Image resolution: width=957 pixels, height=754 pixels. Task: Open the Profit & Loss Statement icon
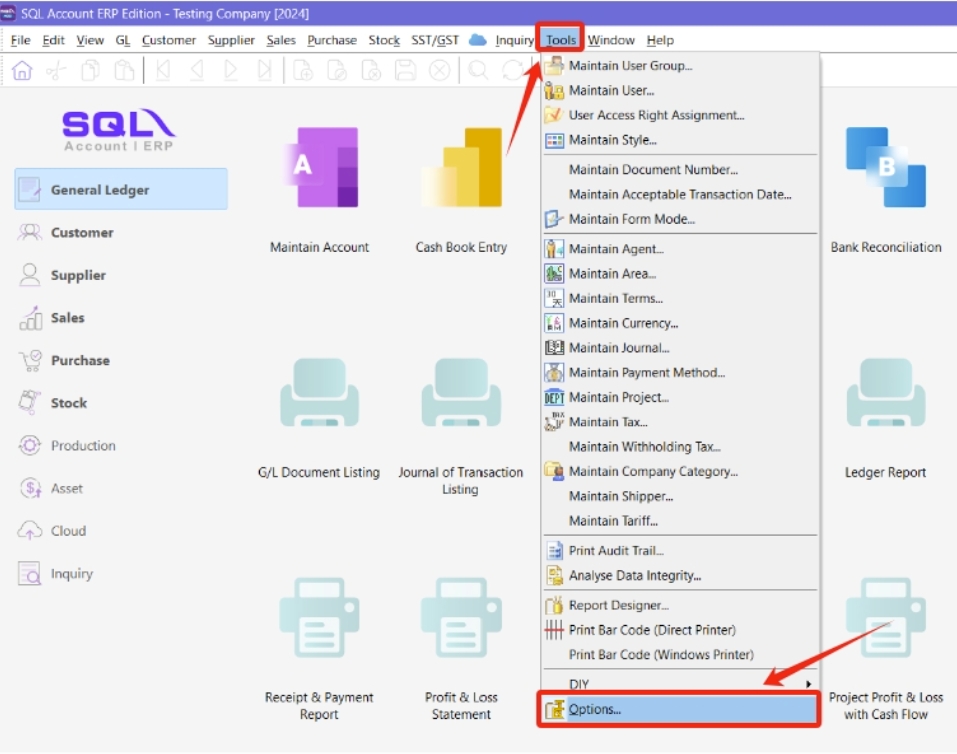(x=461, y=618)
